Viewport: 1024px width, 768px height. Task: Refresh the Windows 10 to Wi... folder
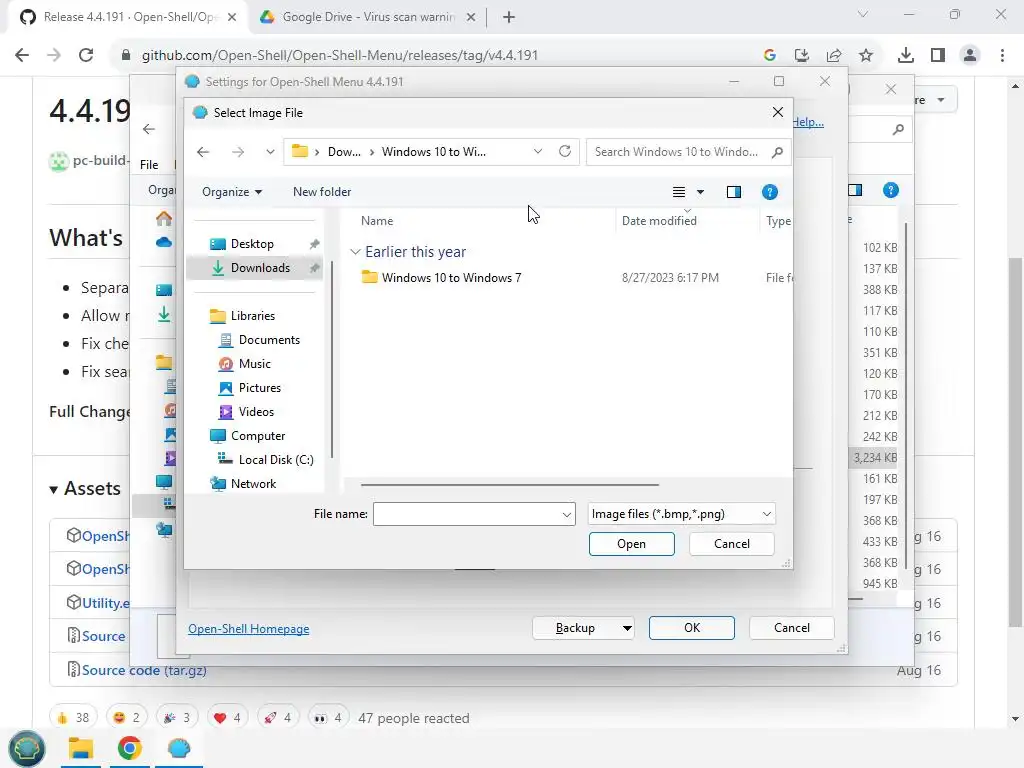(565, 152)
